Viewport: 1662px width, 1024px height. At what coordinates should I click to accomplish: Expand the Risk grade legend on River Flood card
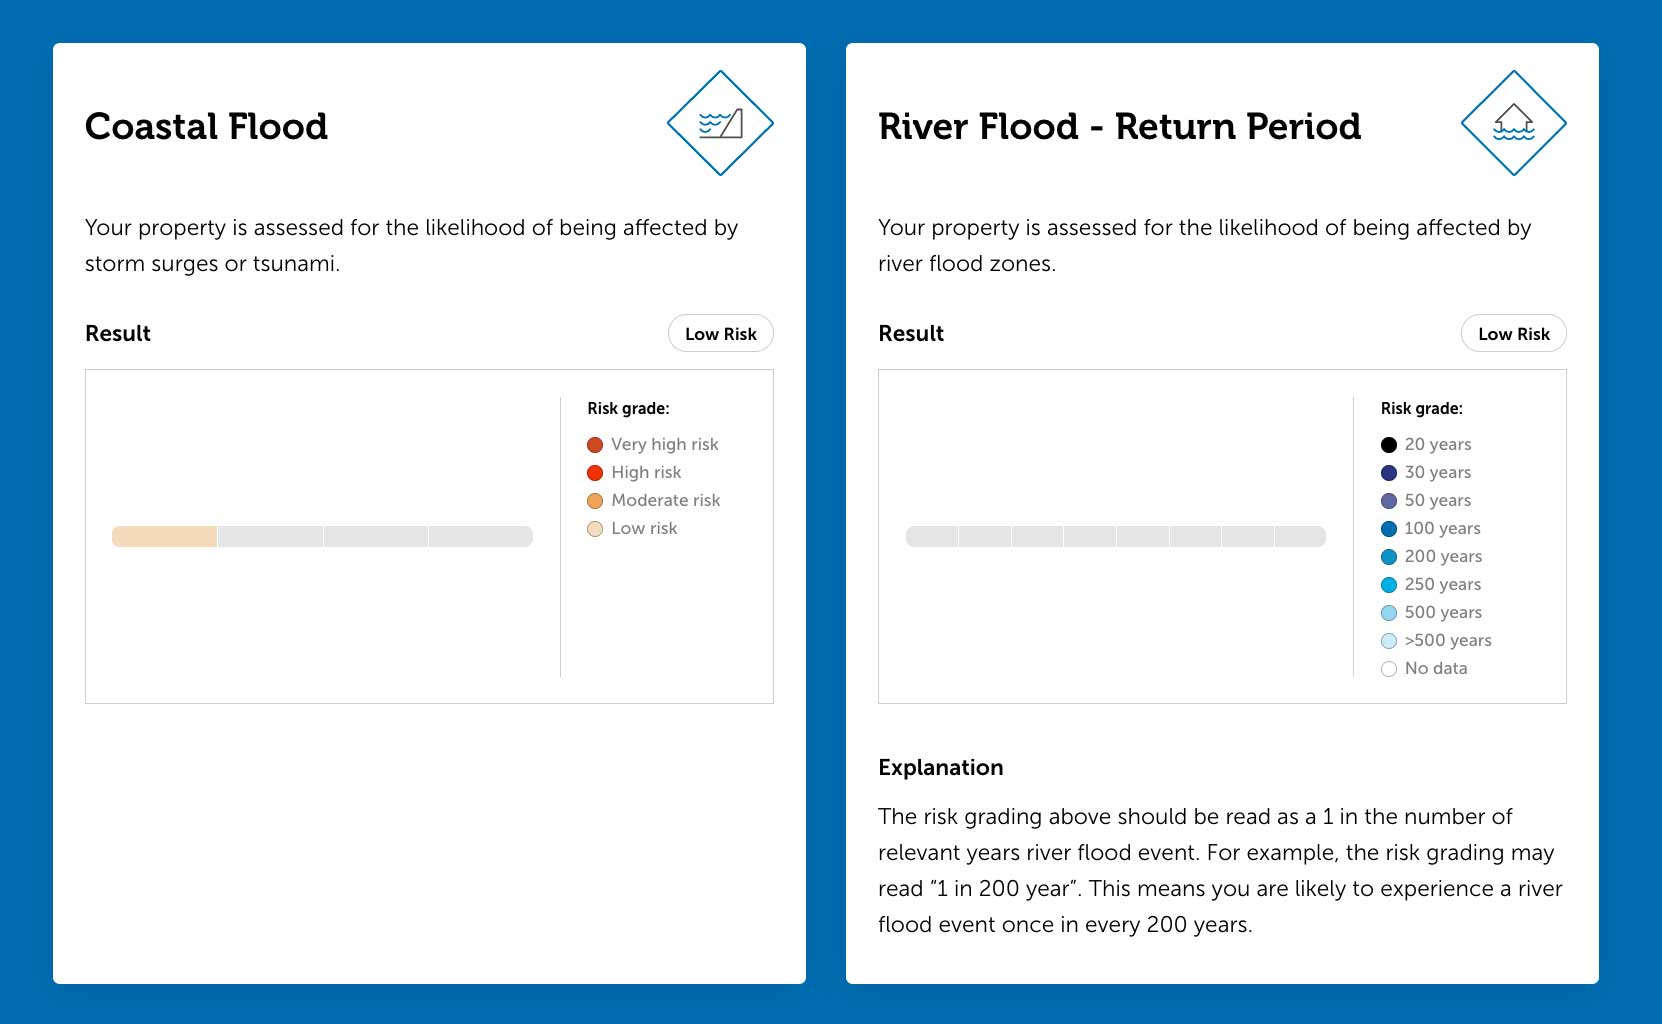click(1422, 408)
